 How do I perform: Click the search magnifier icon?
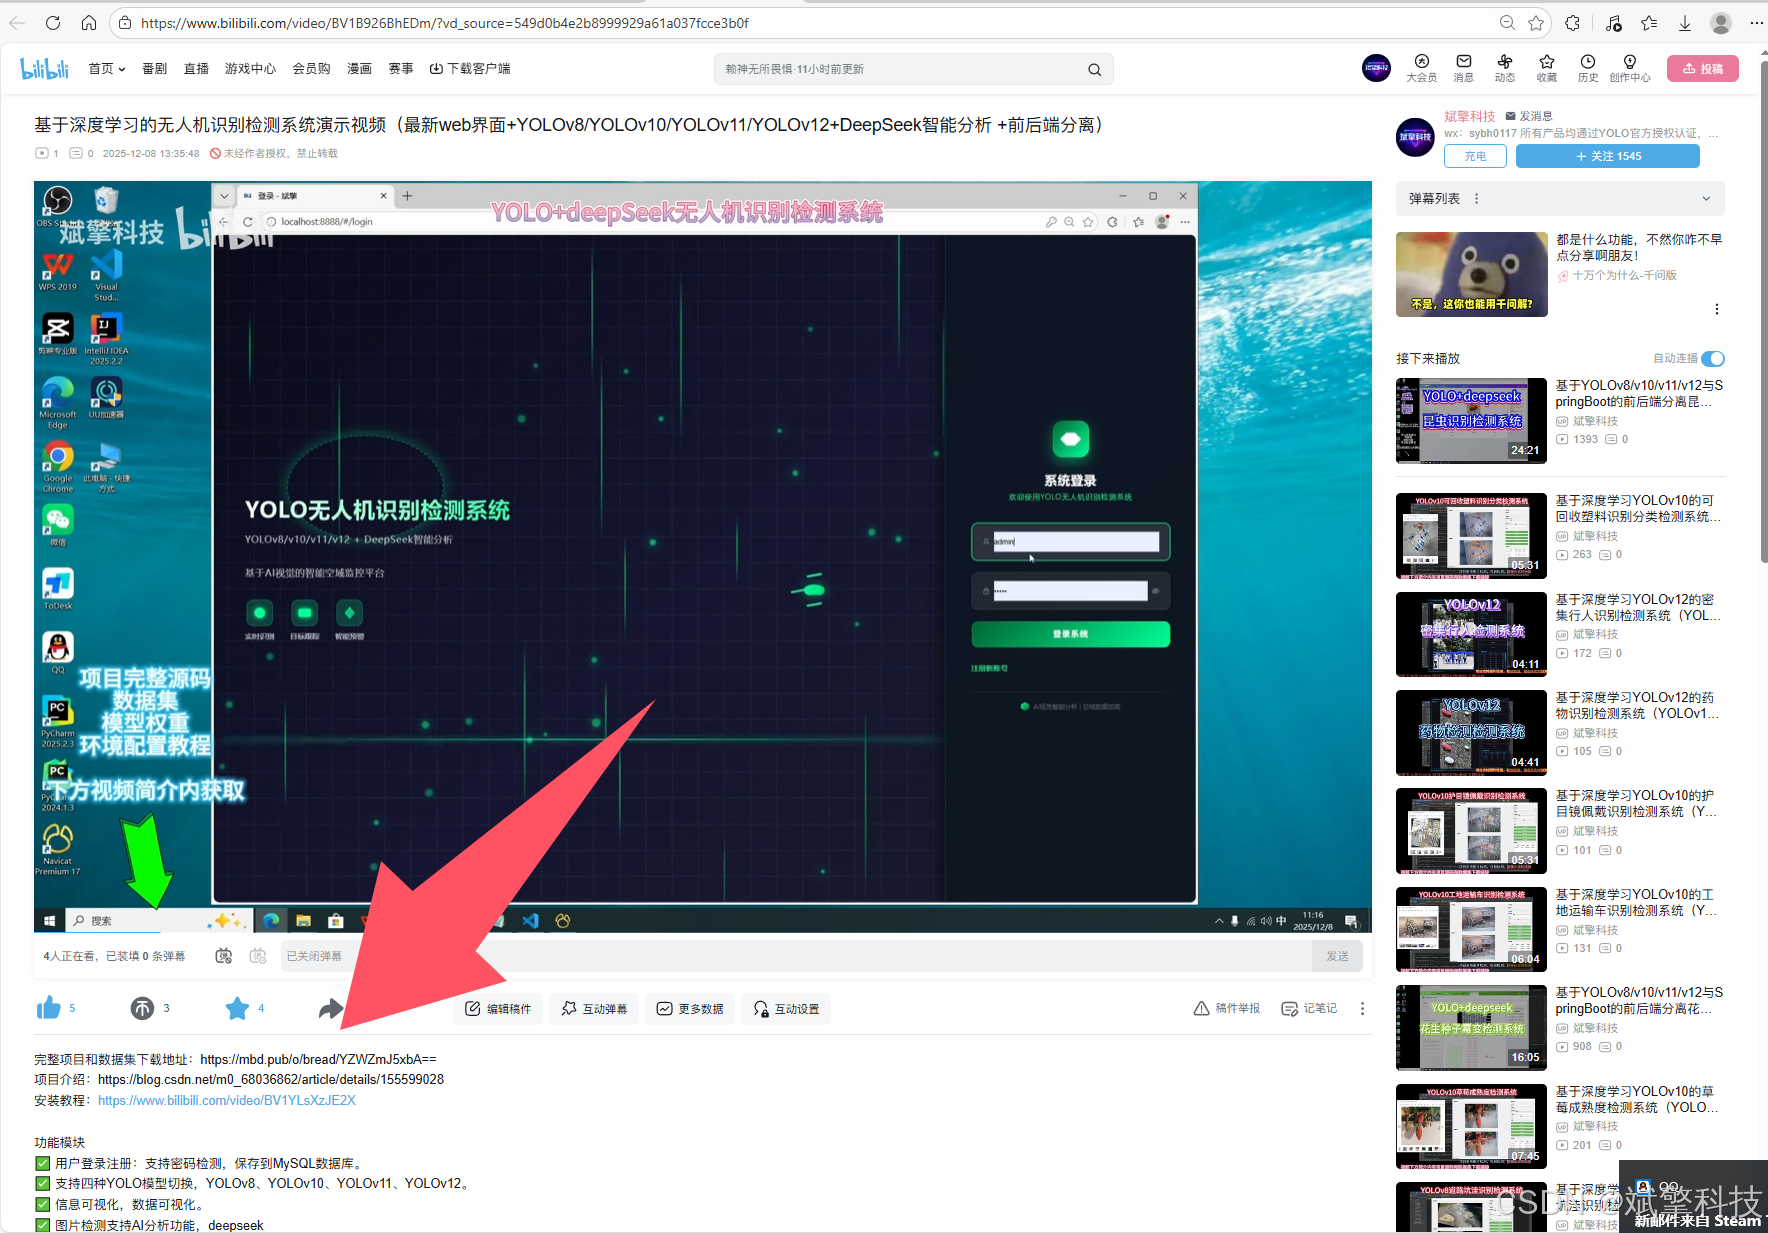point(1095,69)
